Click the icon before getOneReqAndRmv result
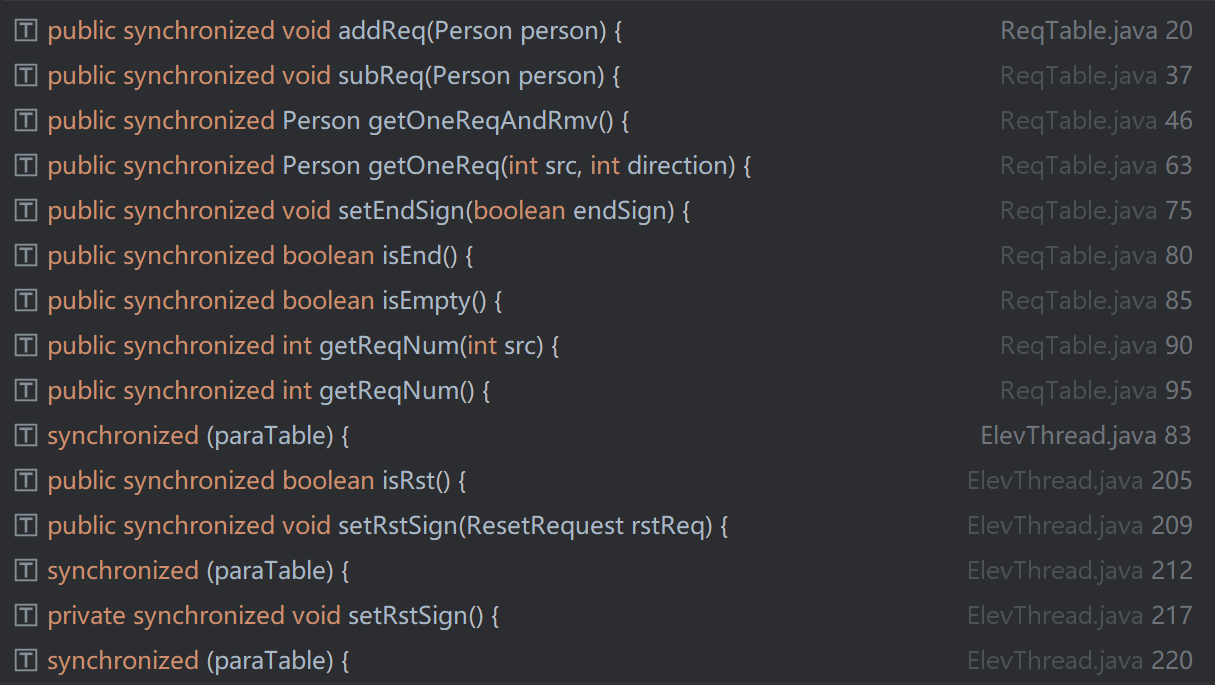The height and width of the screenshot is (685, 1215). [27, 121]
